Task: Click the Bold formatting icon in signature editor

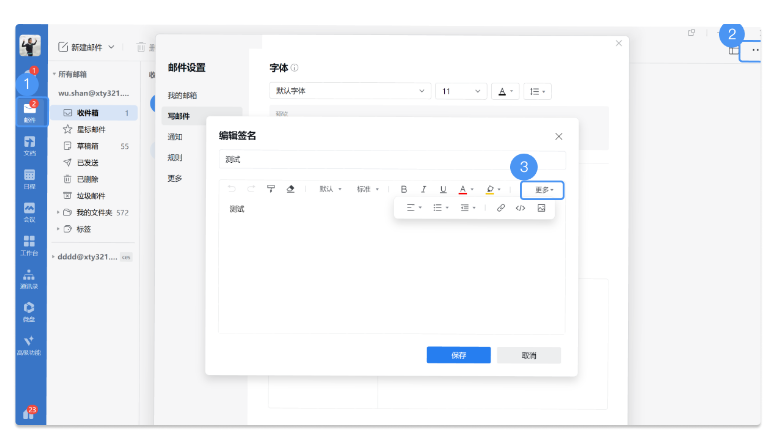Action: pos(404,189)
